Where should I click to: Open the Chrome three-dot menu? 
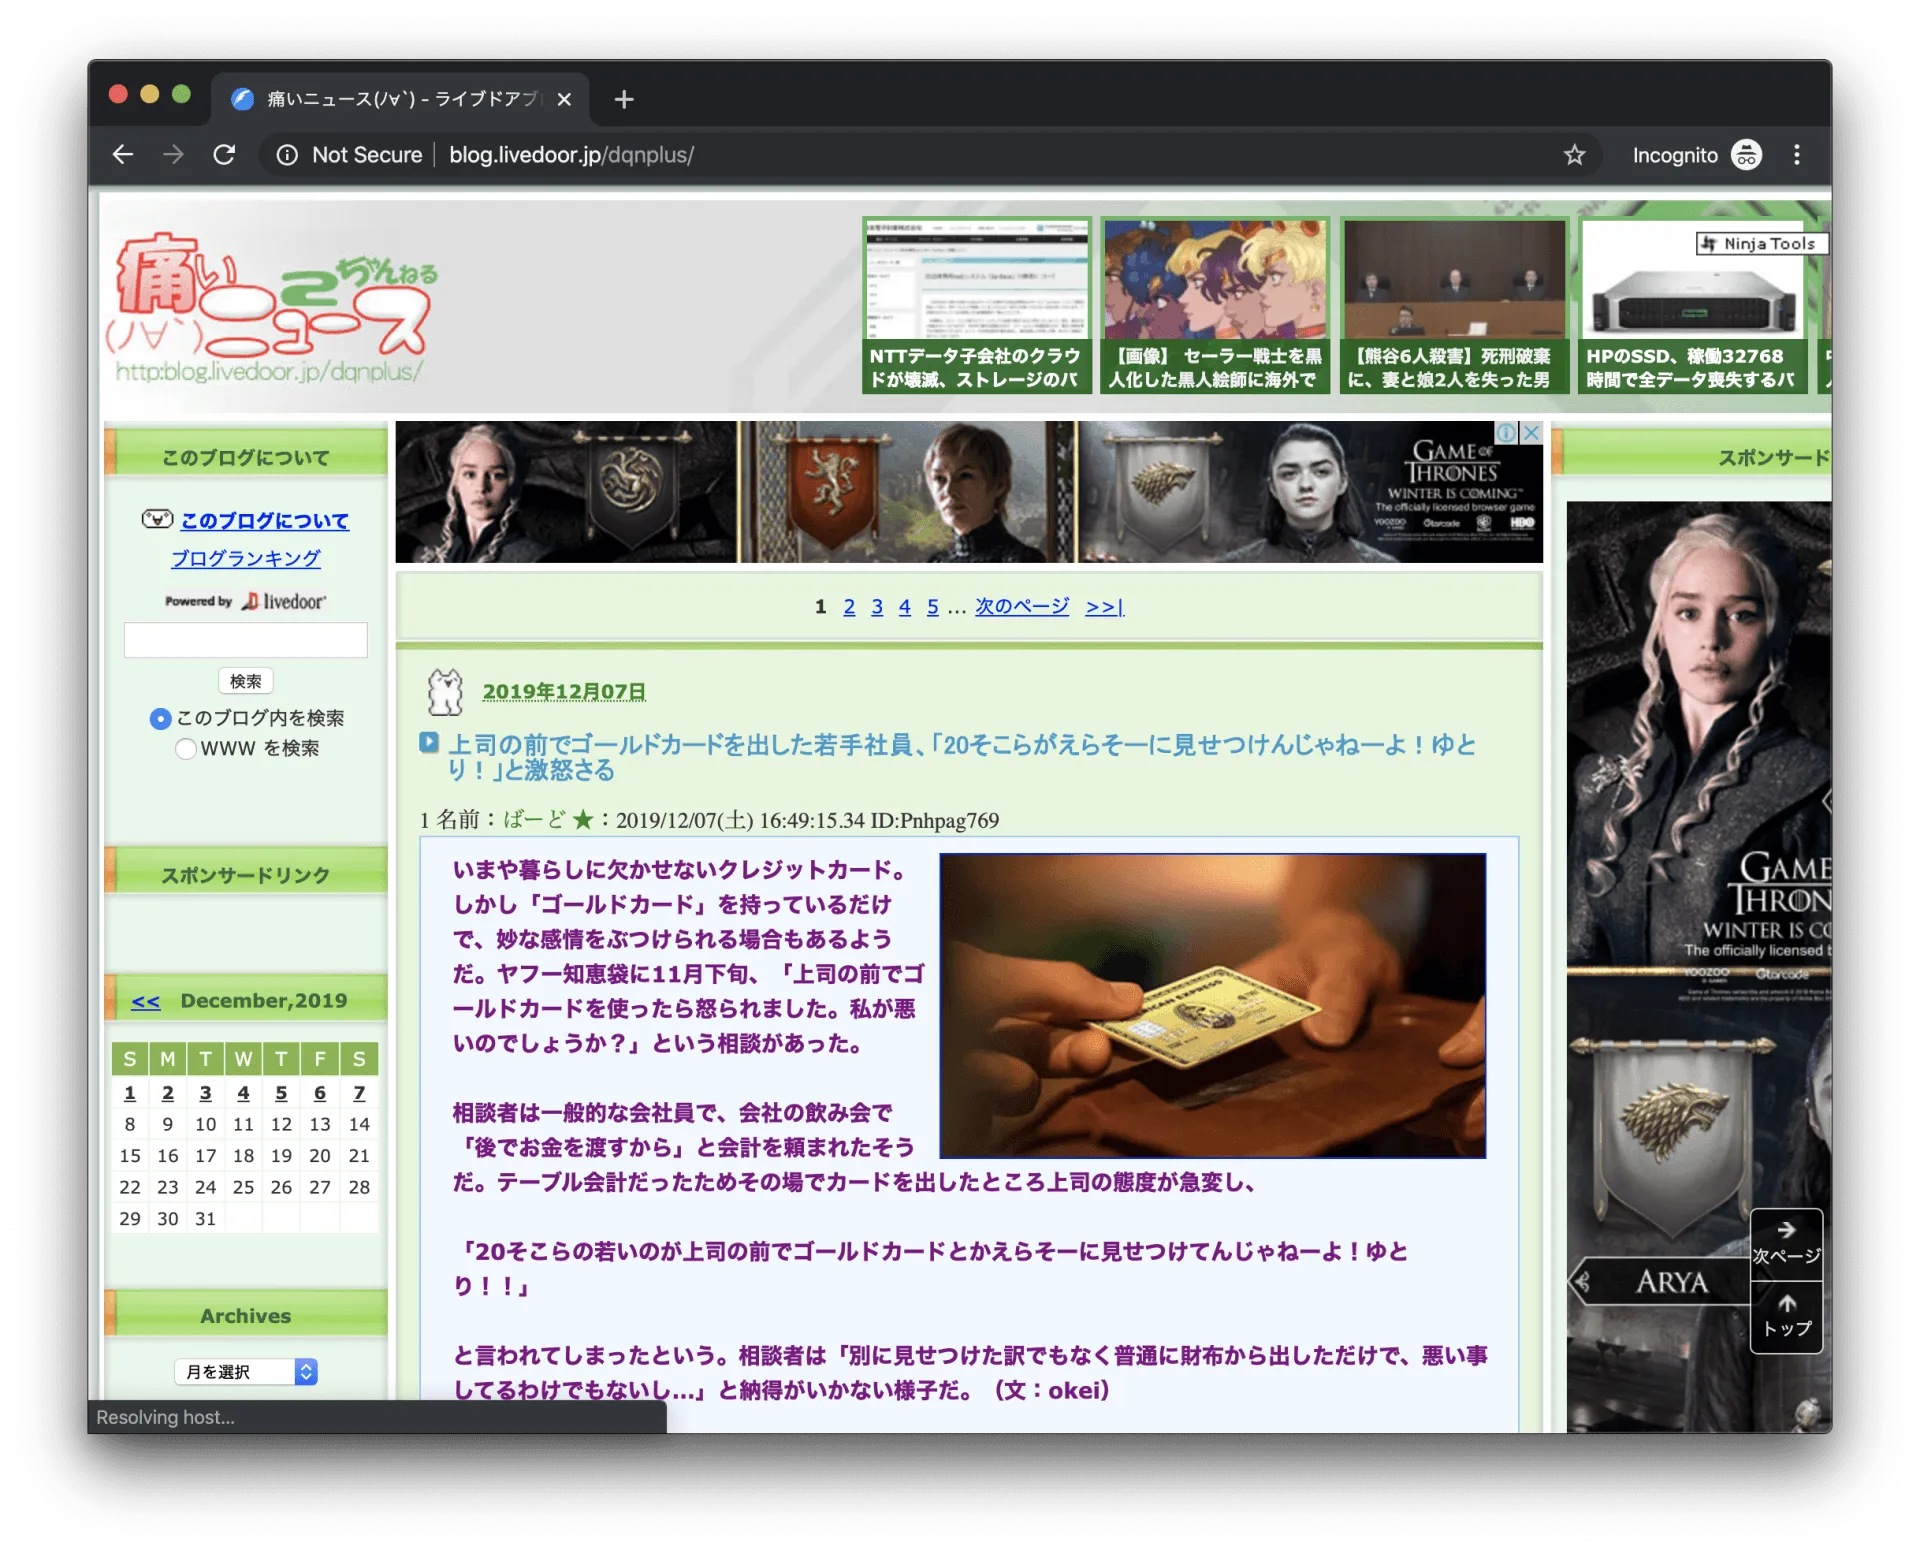(x=1796, y=155)
